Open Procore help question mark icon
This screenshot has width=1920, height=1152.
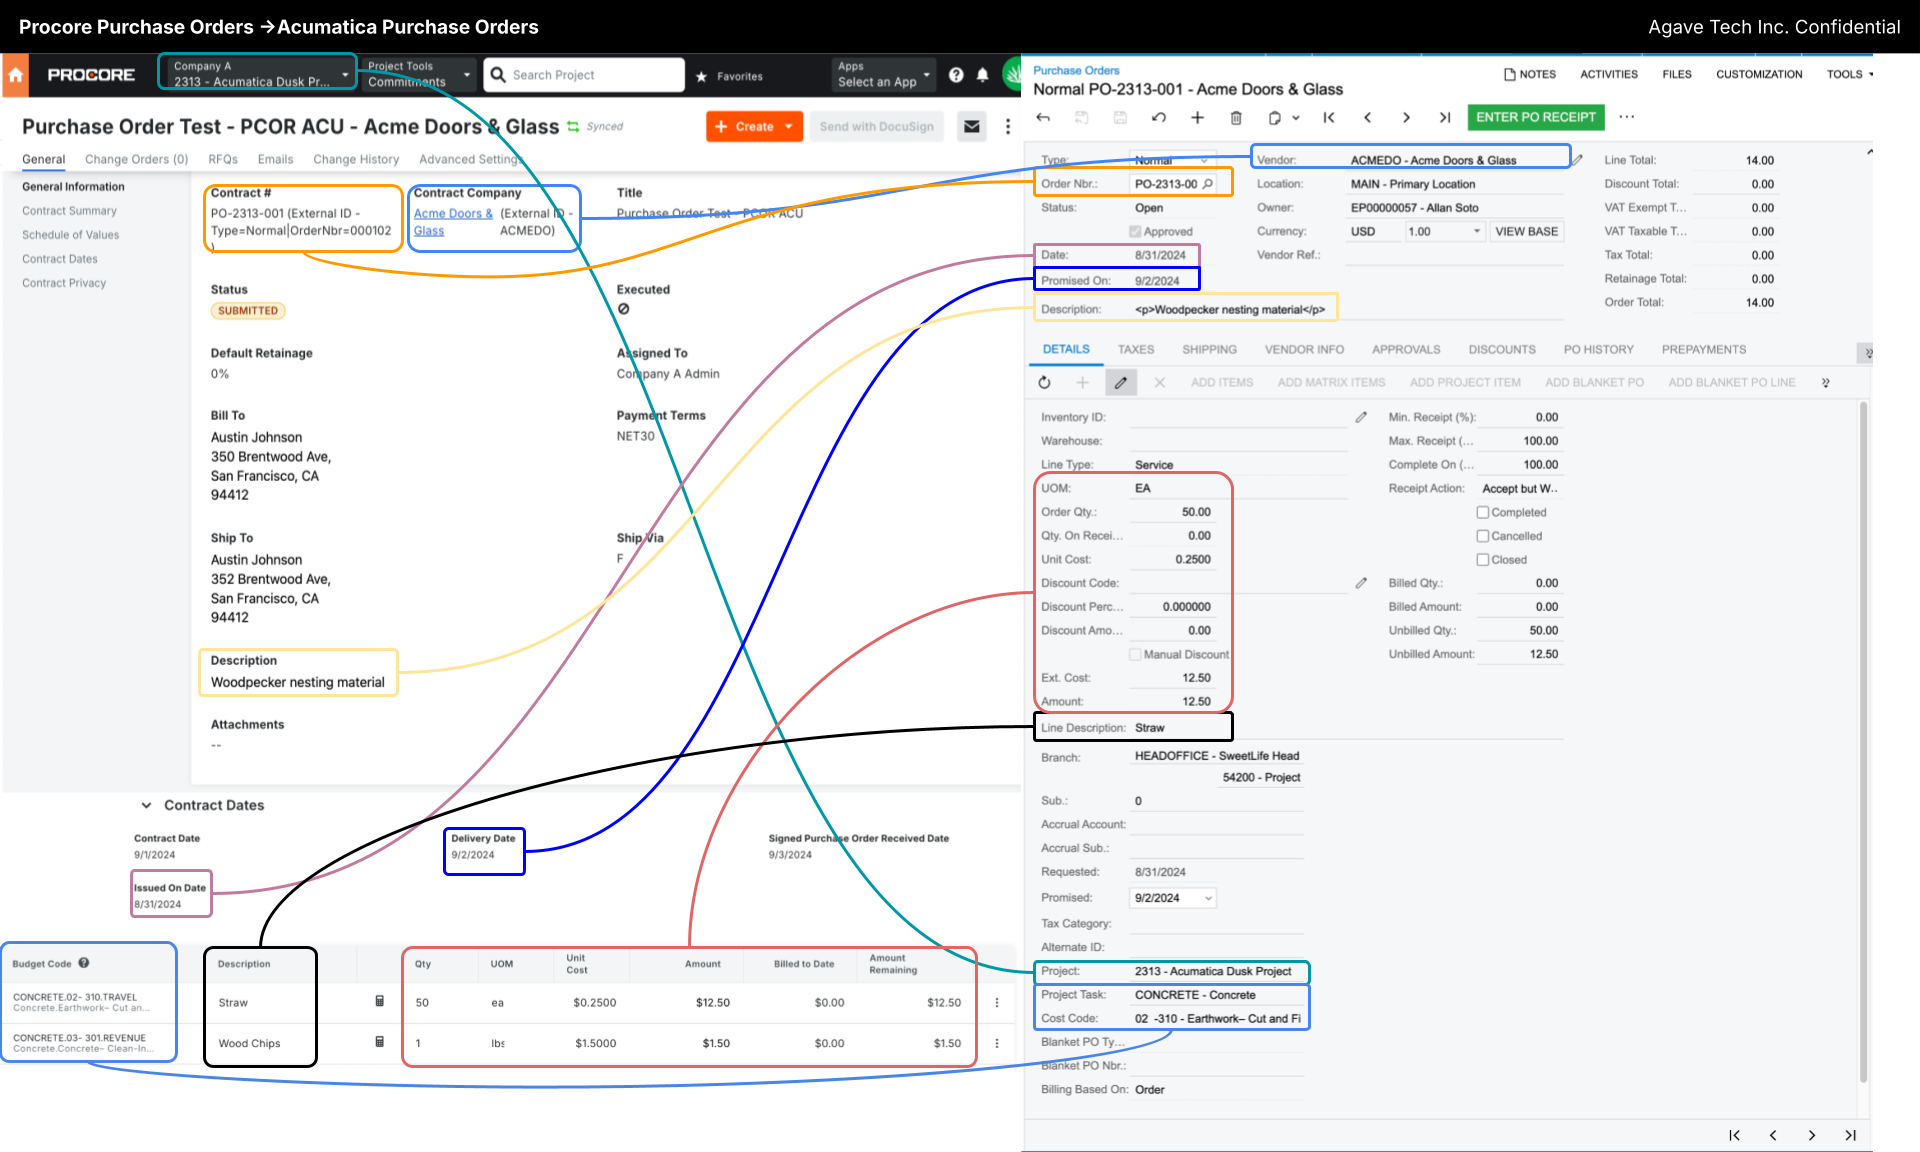coord(956,75)
